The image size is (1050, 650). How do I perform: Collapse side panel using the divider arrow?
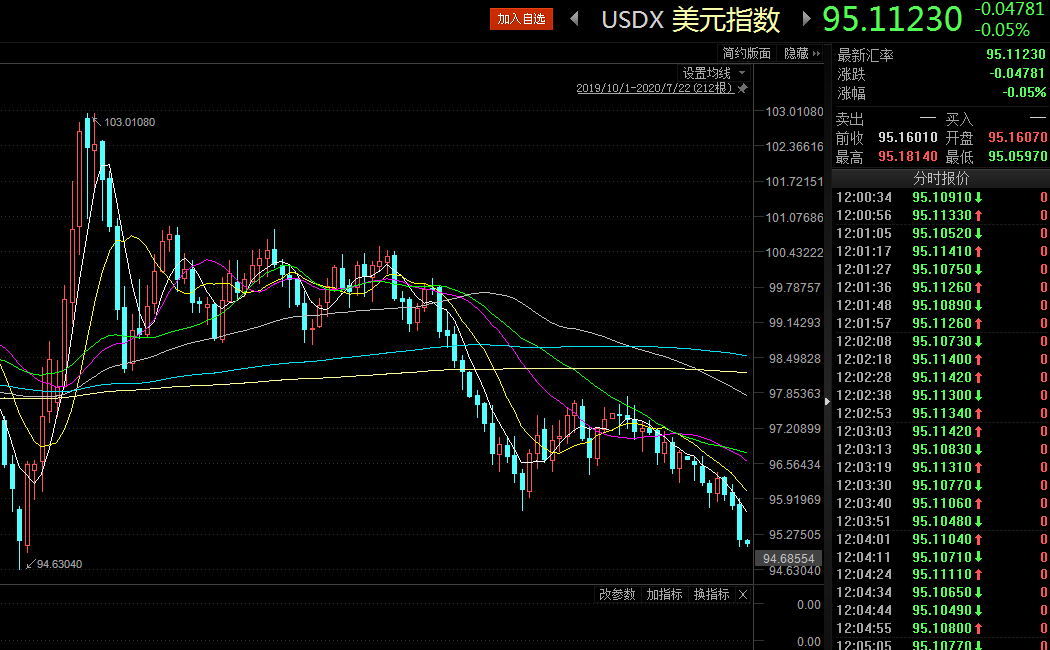coord(826,401)
